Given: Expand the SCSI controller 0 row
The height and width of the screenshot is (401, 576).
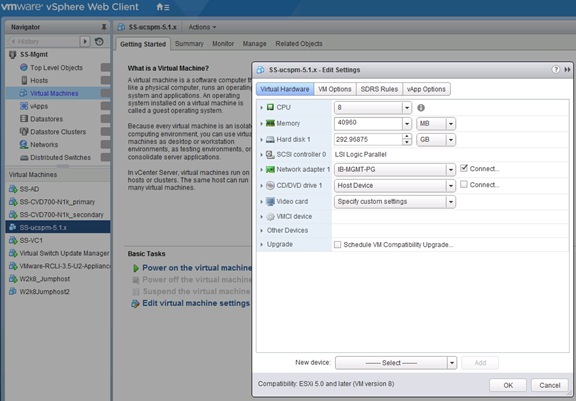Looking at the screenshot, I should (x=261, y=155).
